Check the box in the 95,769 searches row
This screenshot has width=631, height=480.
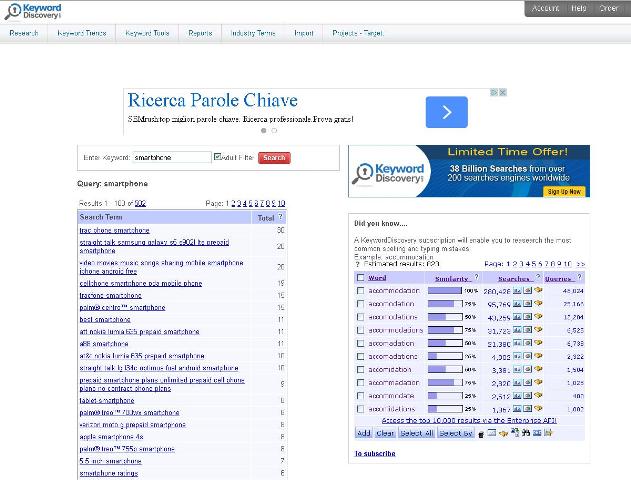tap(361, 304)
